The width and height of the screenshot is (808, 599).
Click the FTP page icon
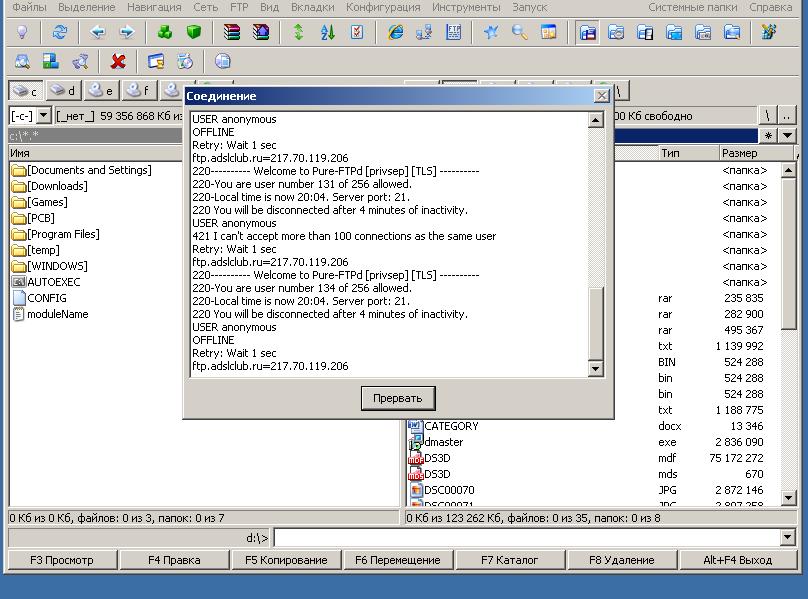click(453, 32)
